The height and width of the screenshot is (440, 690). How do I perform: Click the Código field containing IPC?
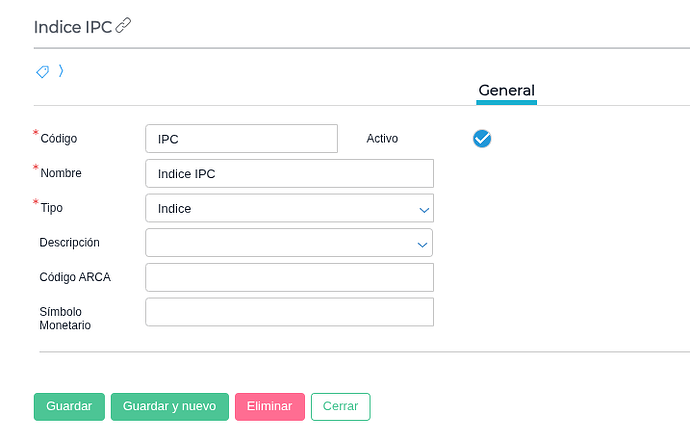pos(241,139)
